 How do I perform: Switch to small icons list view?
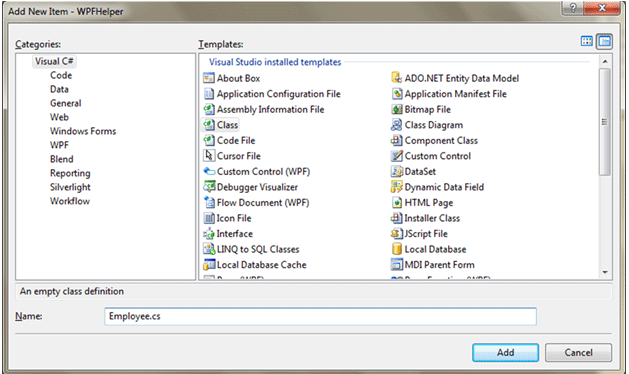pos(604,41)
